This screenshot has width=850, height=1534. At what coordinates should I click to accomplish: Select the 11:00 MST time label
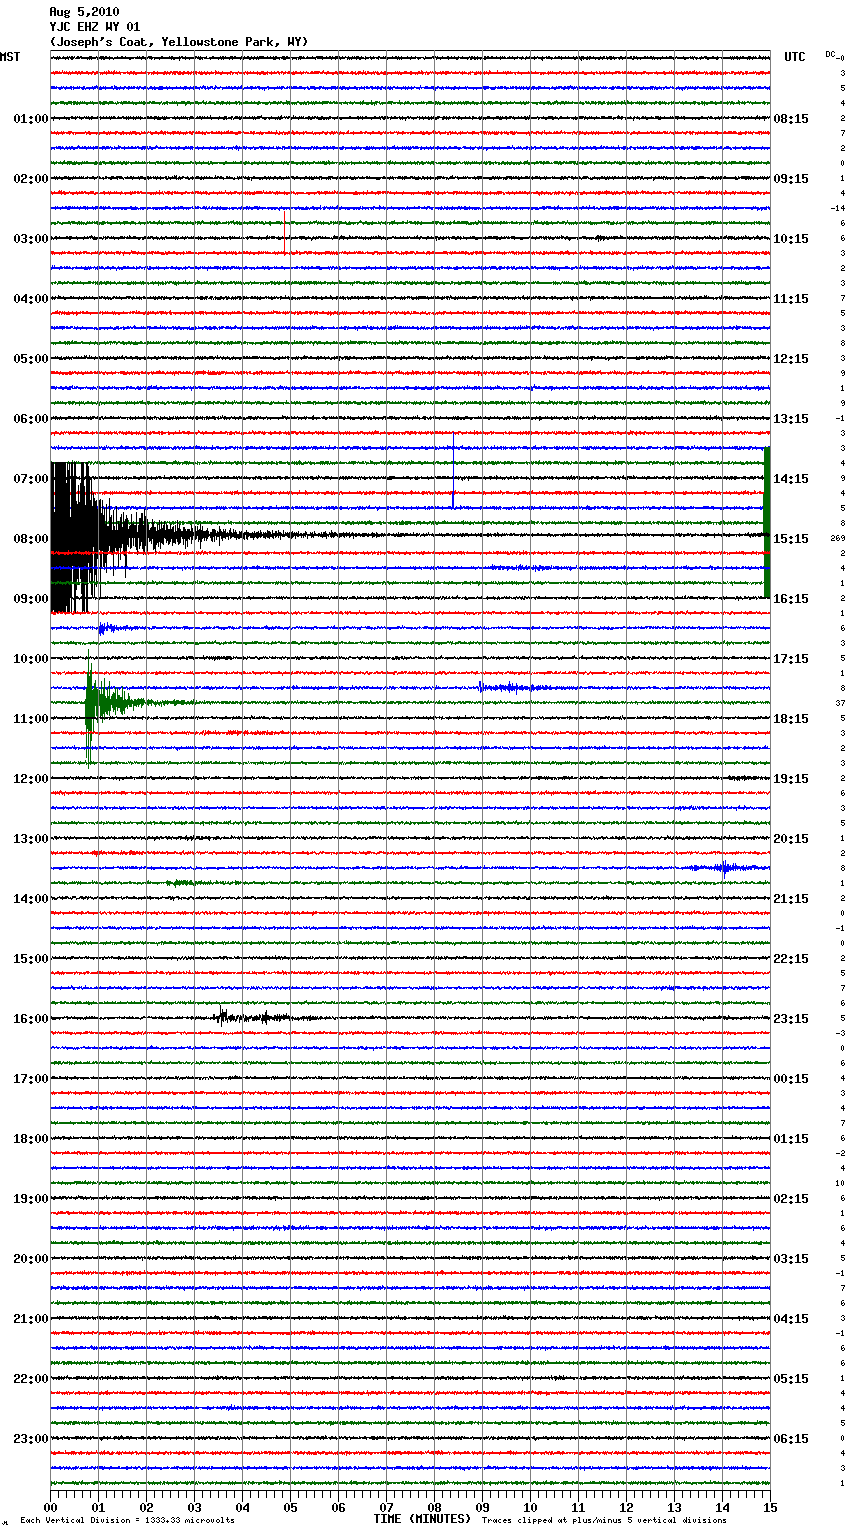[31, 719]
